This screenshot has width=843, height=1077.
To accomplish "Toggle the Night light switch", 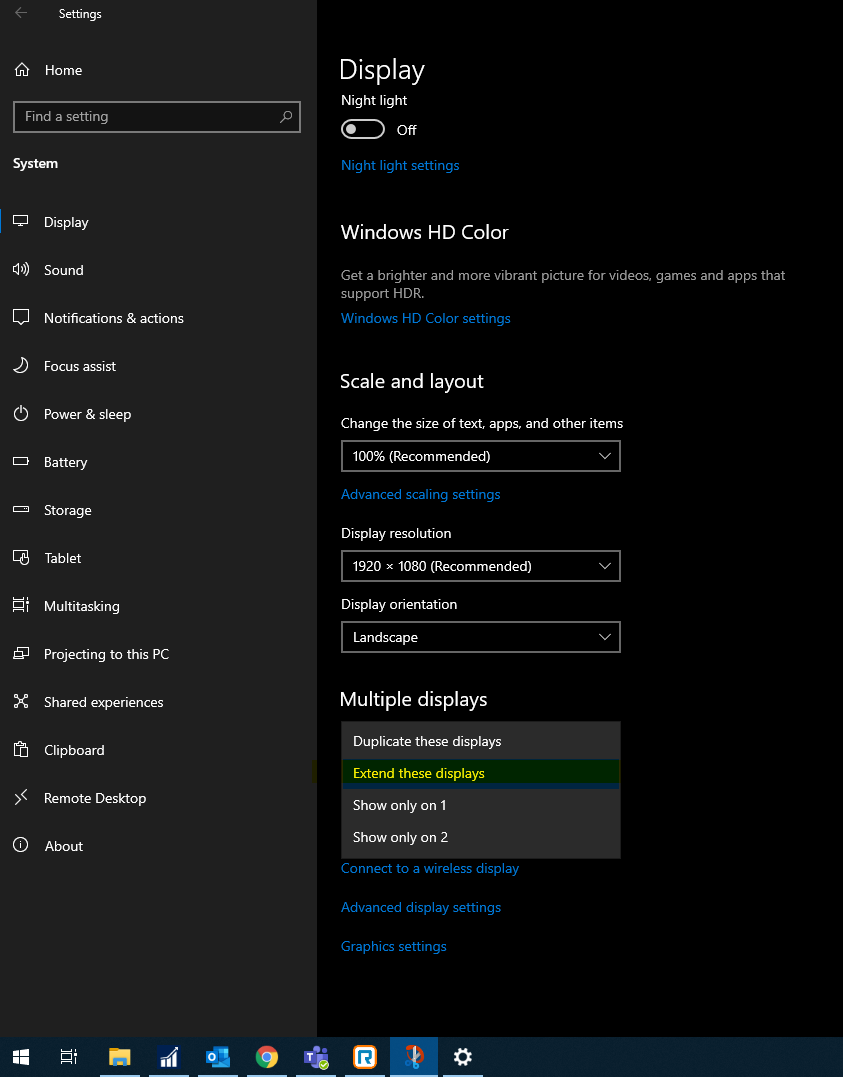I will [x=363, y=129].
